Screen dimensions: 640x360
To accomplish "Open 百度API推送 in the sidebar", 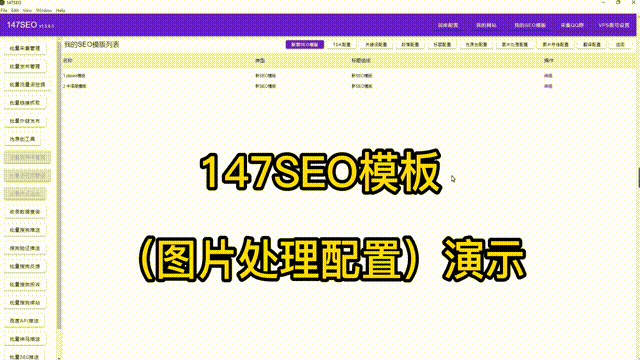I will (24, 321).
